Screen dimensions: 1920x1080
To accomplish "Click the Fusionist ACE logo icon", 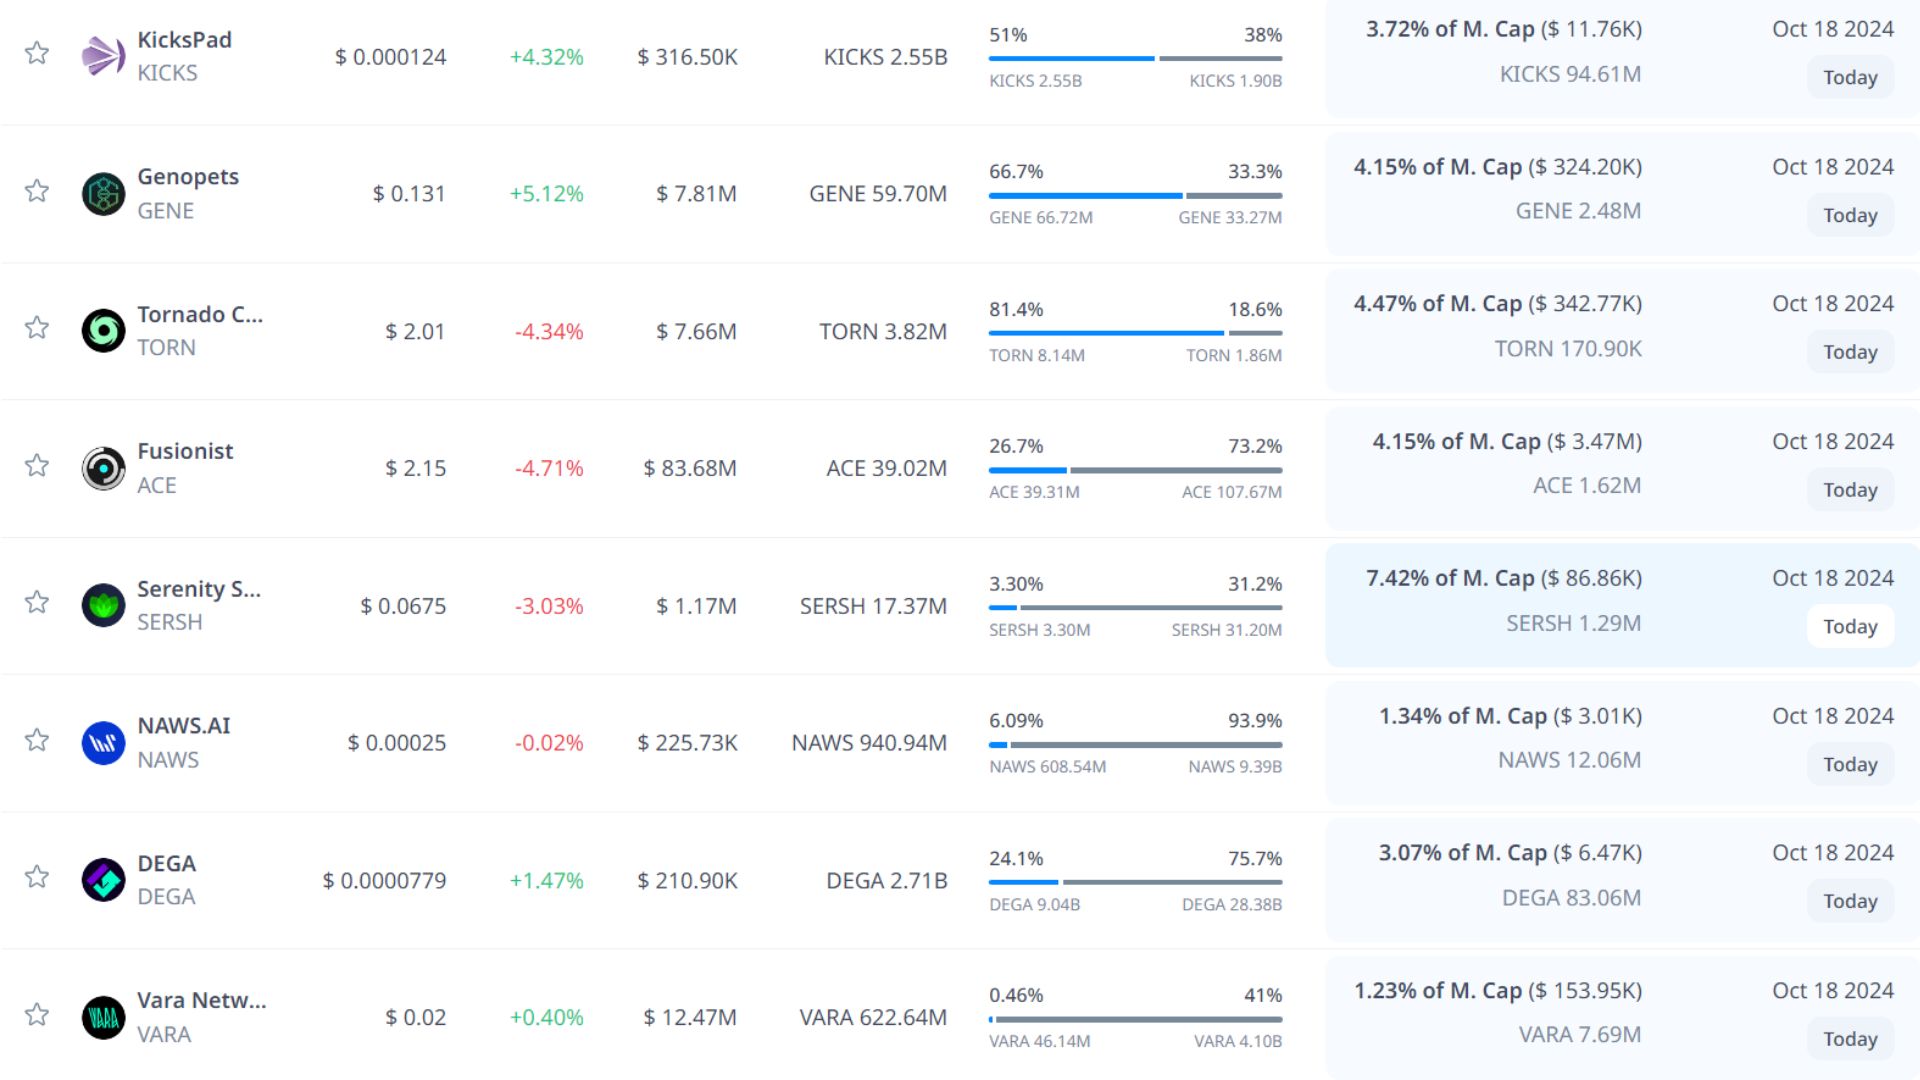I will point(103,468).
